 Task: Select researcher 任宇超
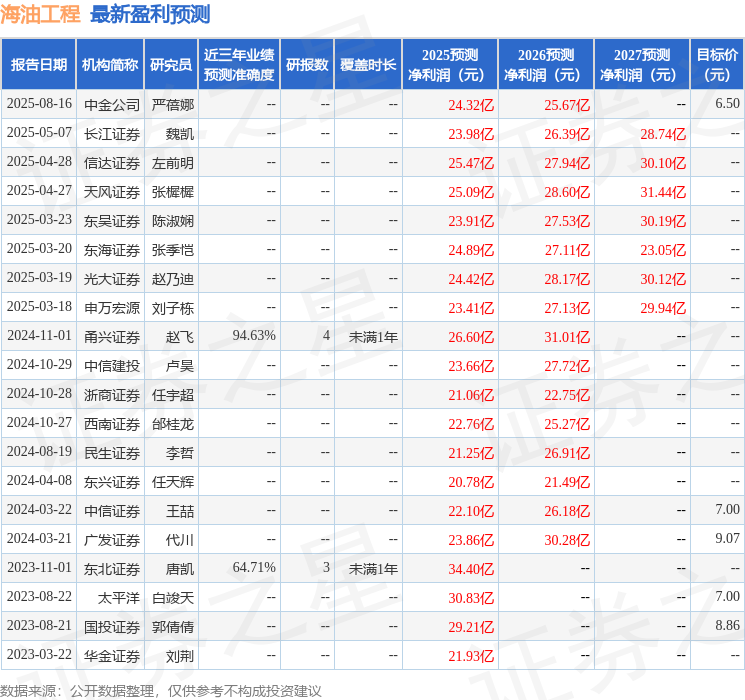[172, 395]
